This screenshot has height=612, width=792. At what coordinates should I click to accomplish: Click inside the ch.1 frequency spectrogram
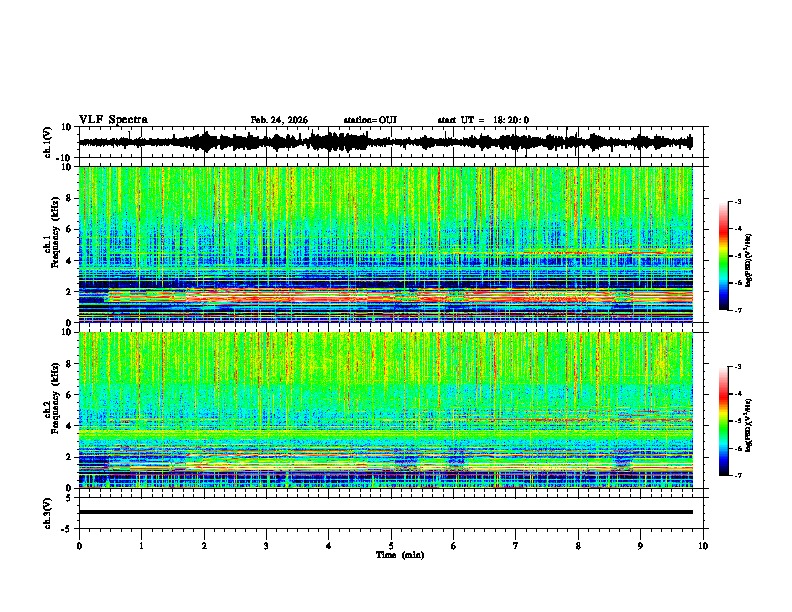(x=385, y=244)
